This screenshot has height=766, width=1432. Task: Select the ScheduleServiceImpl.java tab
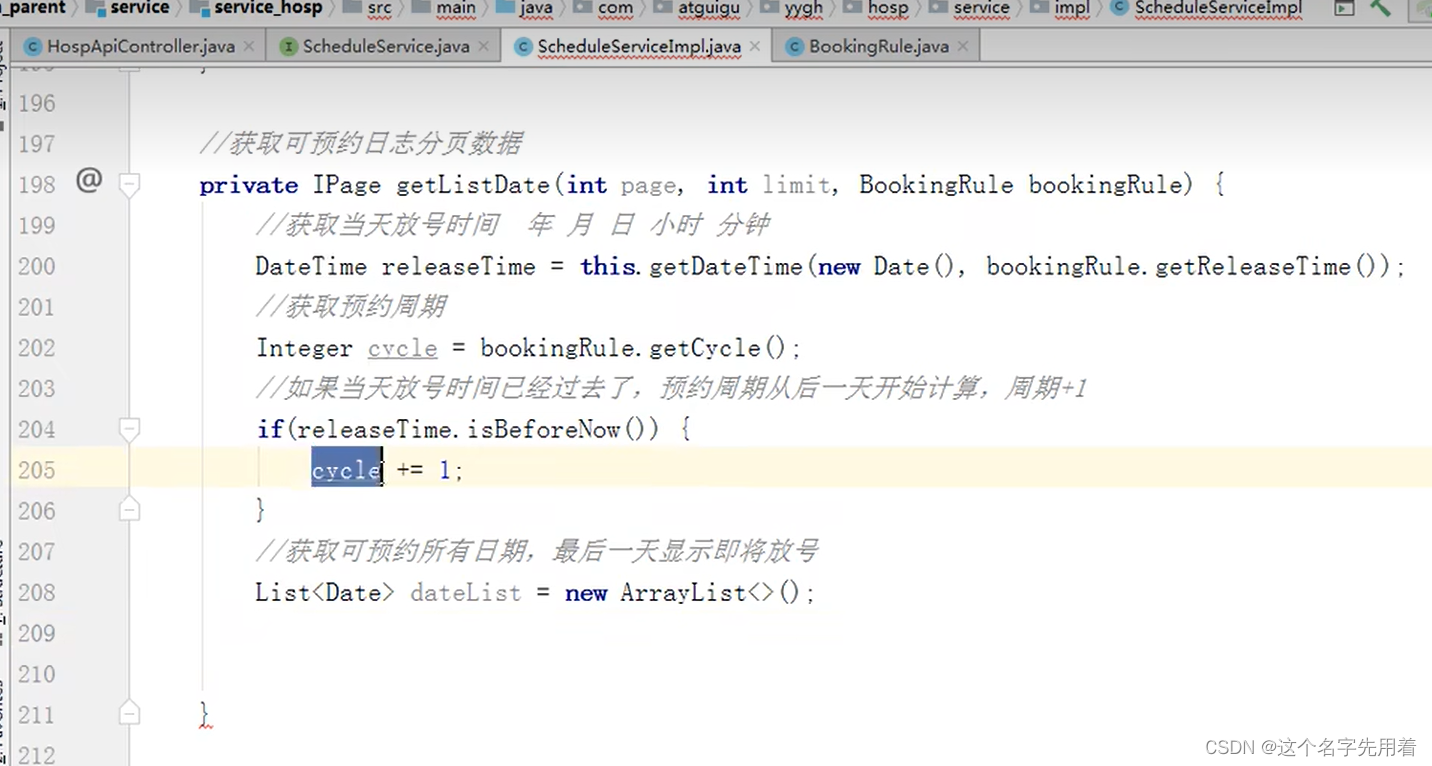[x=639, y=46]
